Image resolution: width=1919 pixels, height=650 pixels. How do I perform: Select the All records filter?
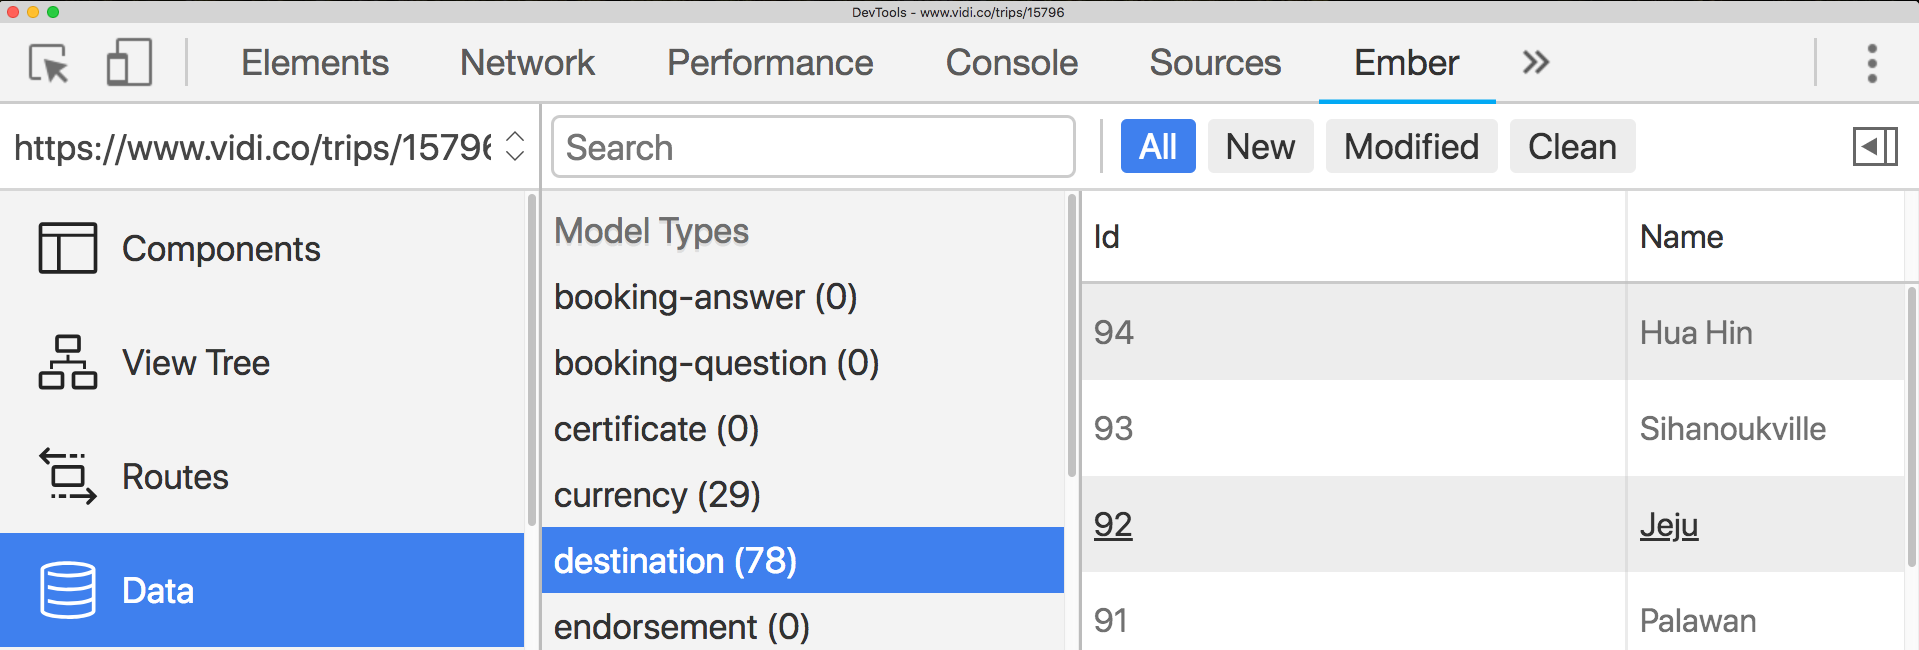click(1158, 147)
